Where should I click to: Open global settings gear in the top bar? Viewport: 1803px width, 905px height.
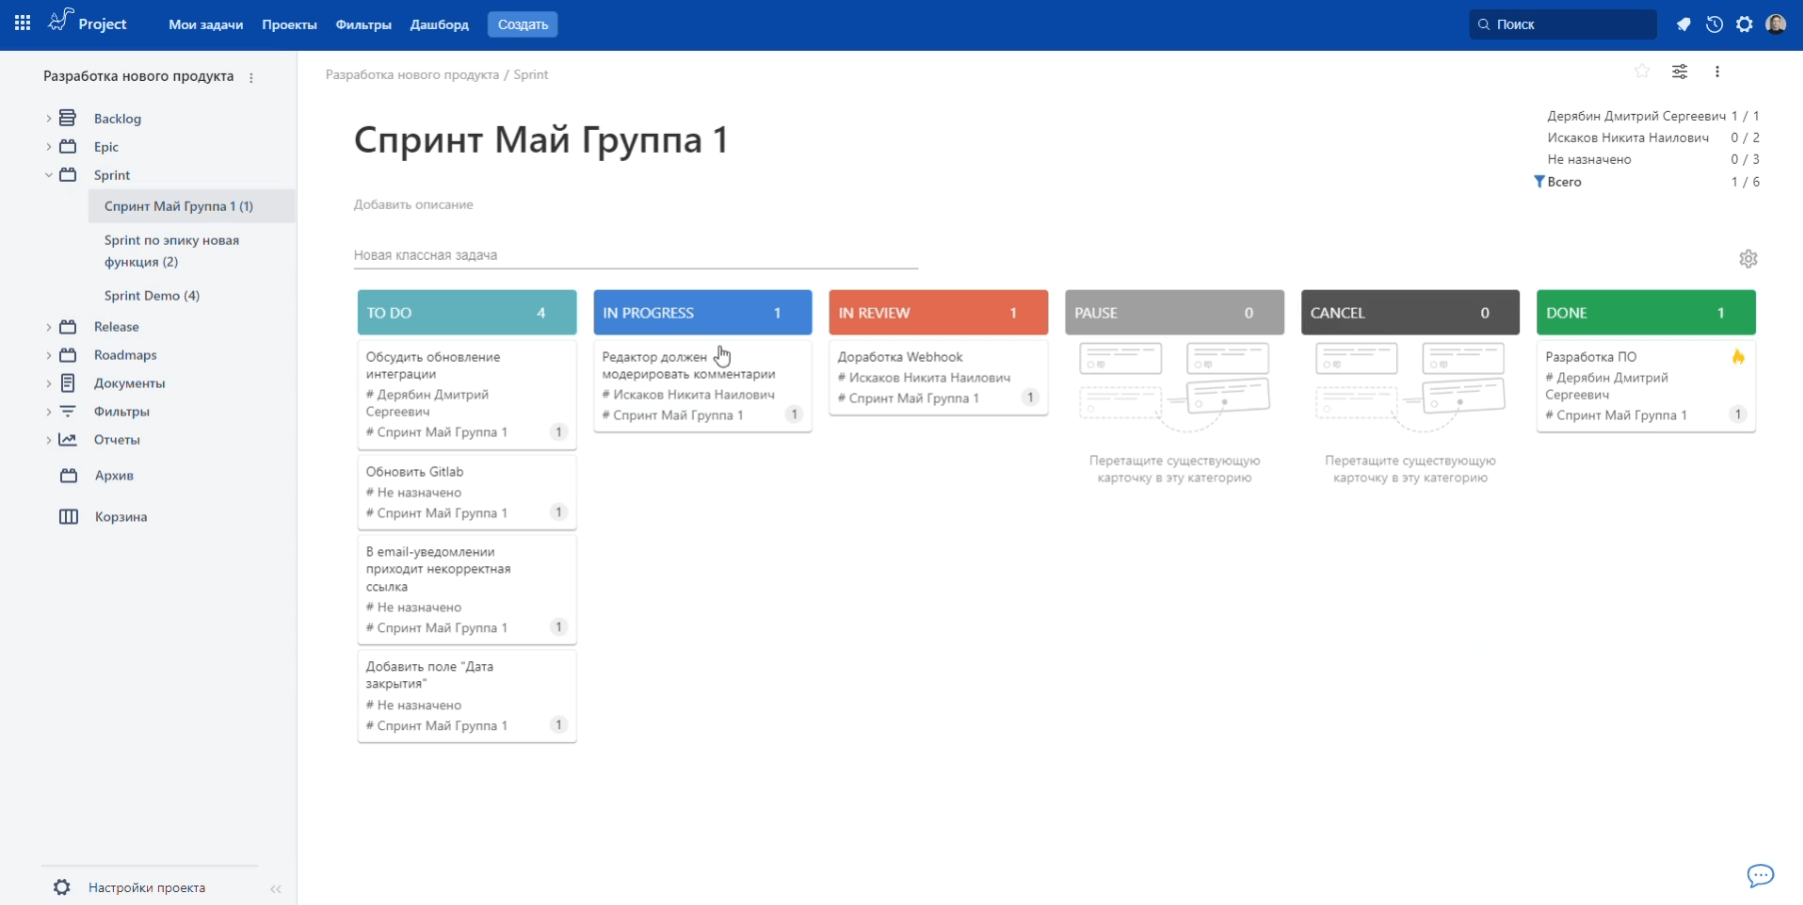(1744, 24)
